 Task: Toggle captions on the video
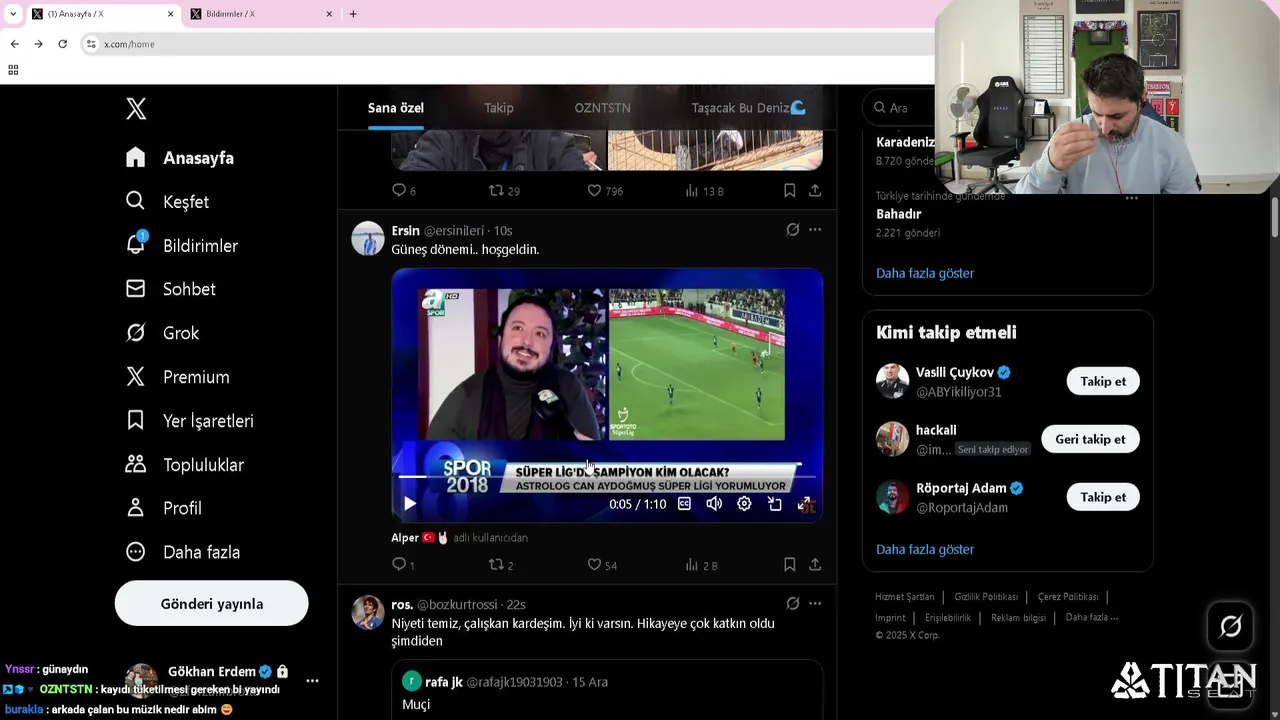[x=684, y=504]
